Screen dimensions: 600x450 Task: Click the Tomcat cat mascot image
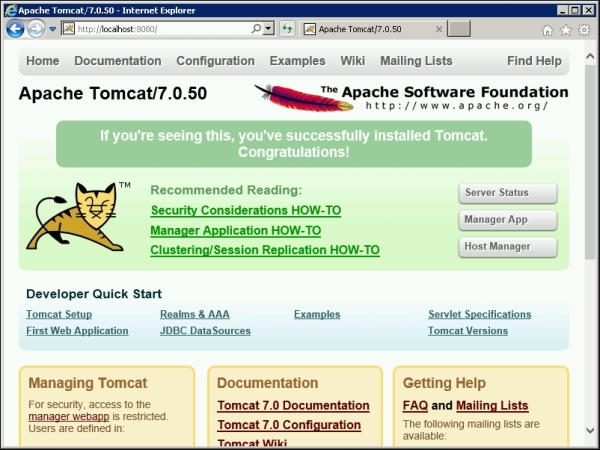pyautogui.click(x=77, y=216)
